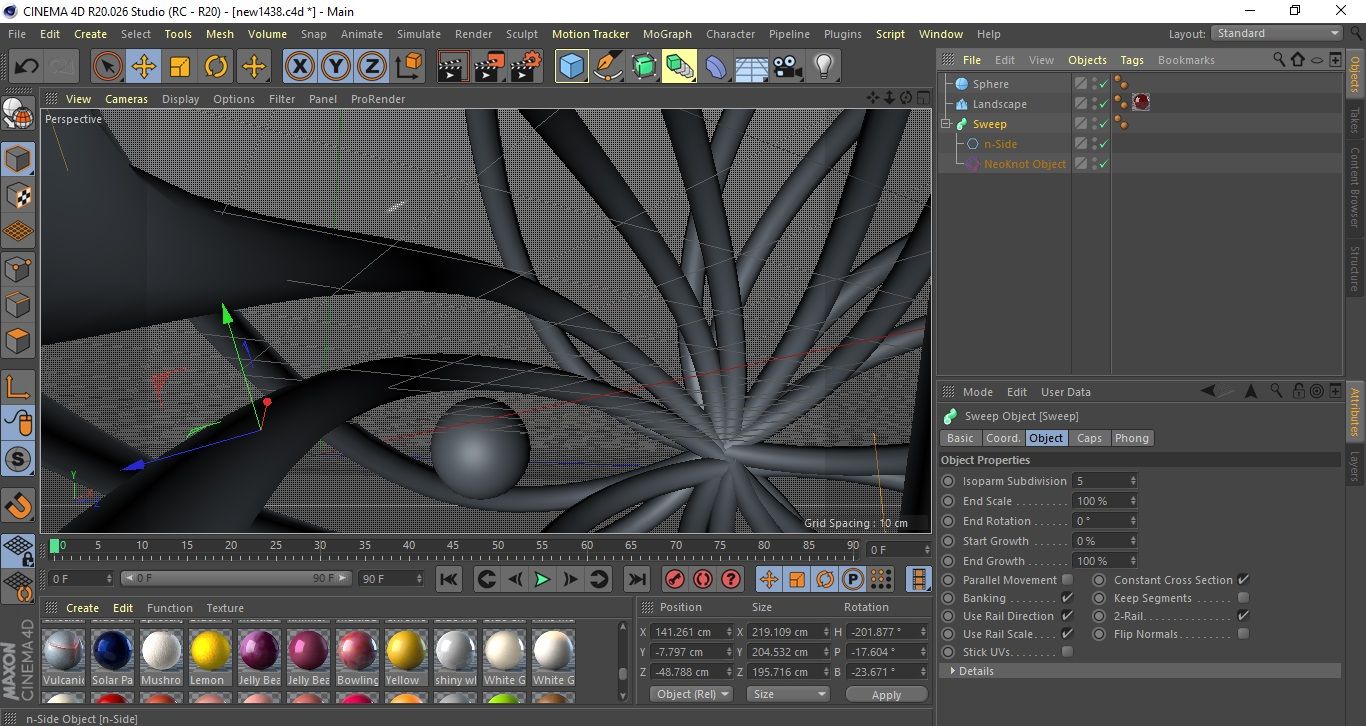This screenshot has height=726, width=1366.
Task: Click the Undo arrow icon
Action: tap(27, 67)
